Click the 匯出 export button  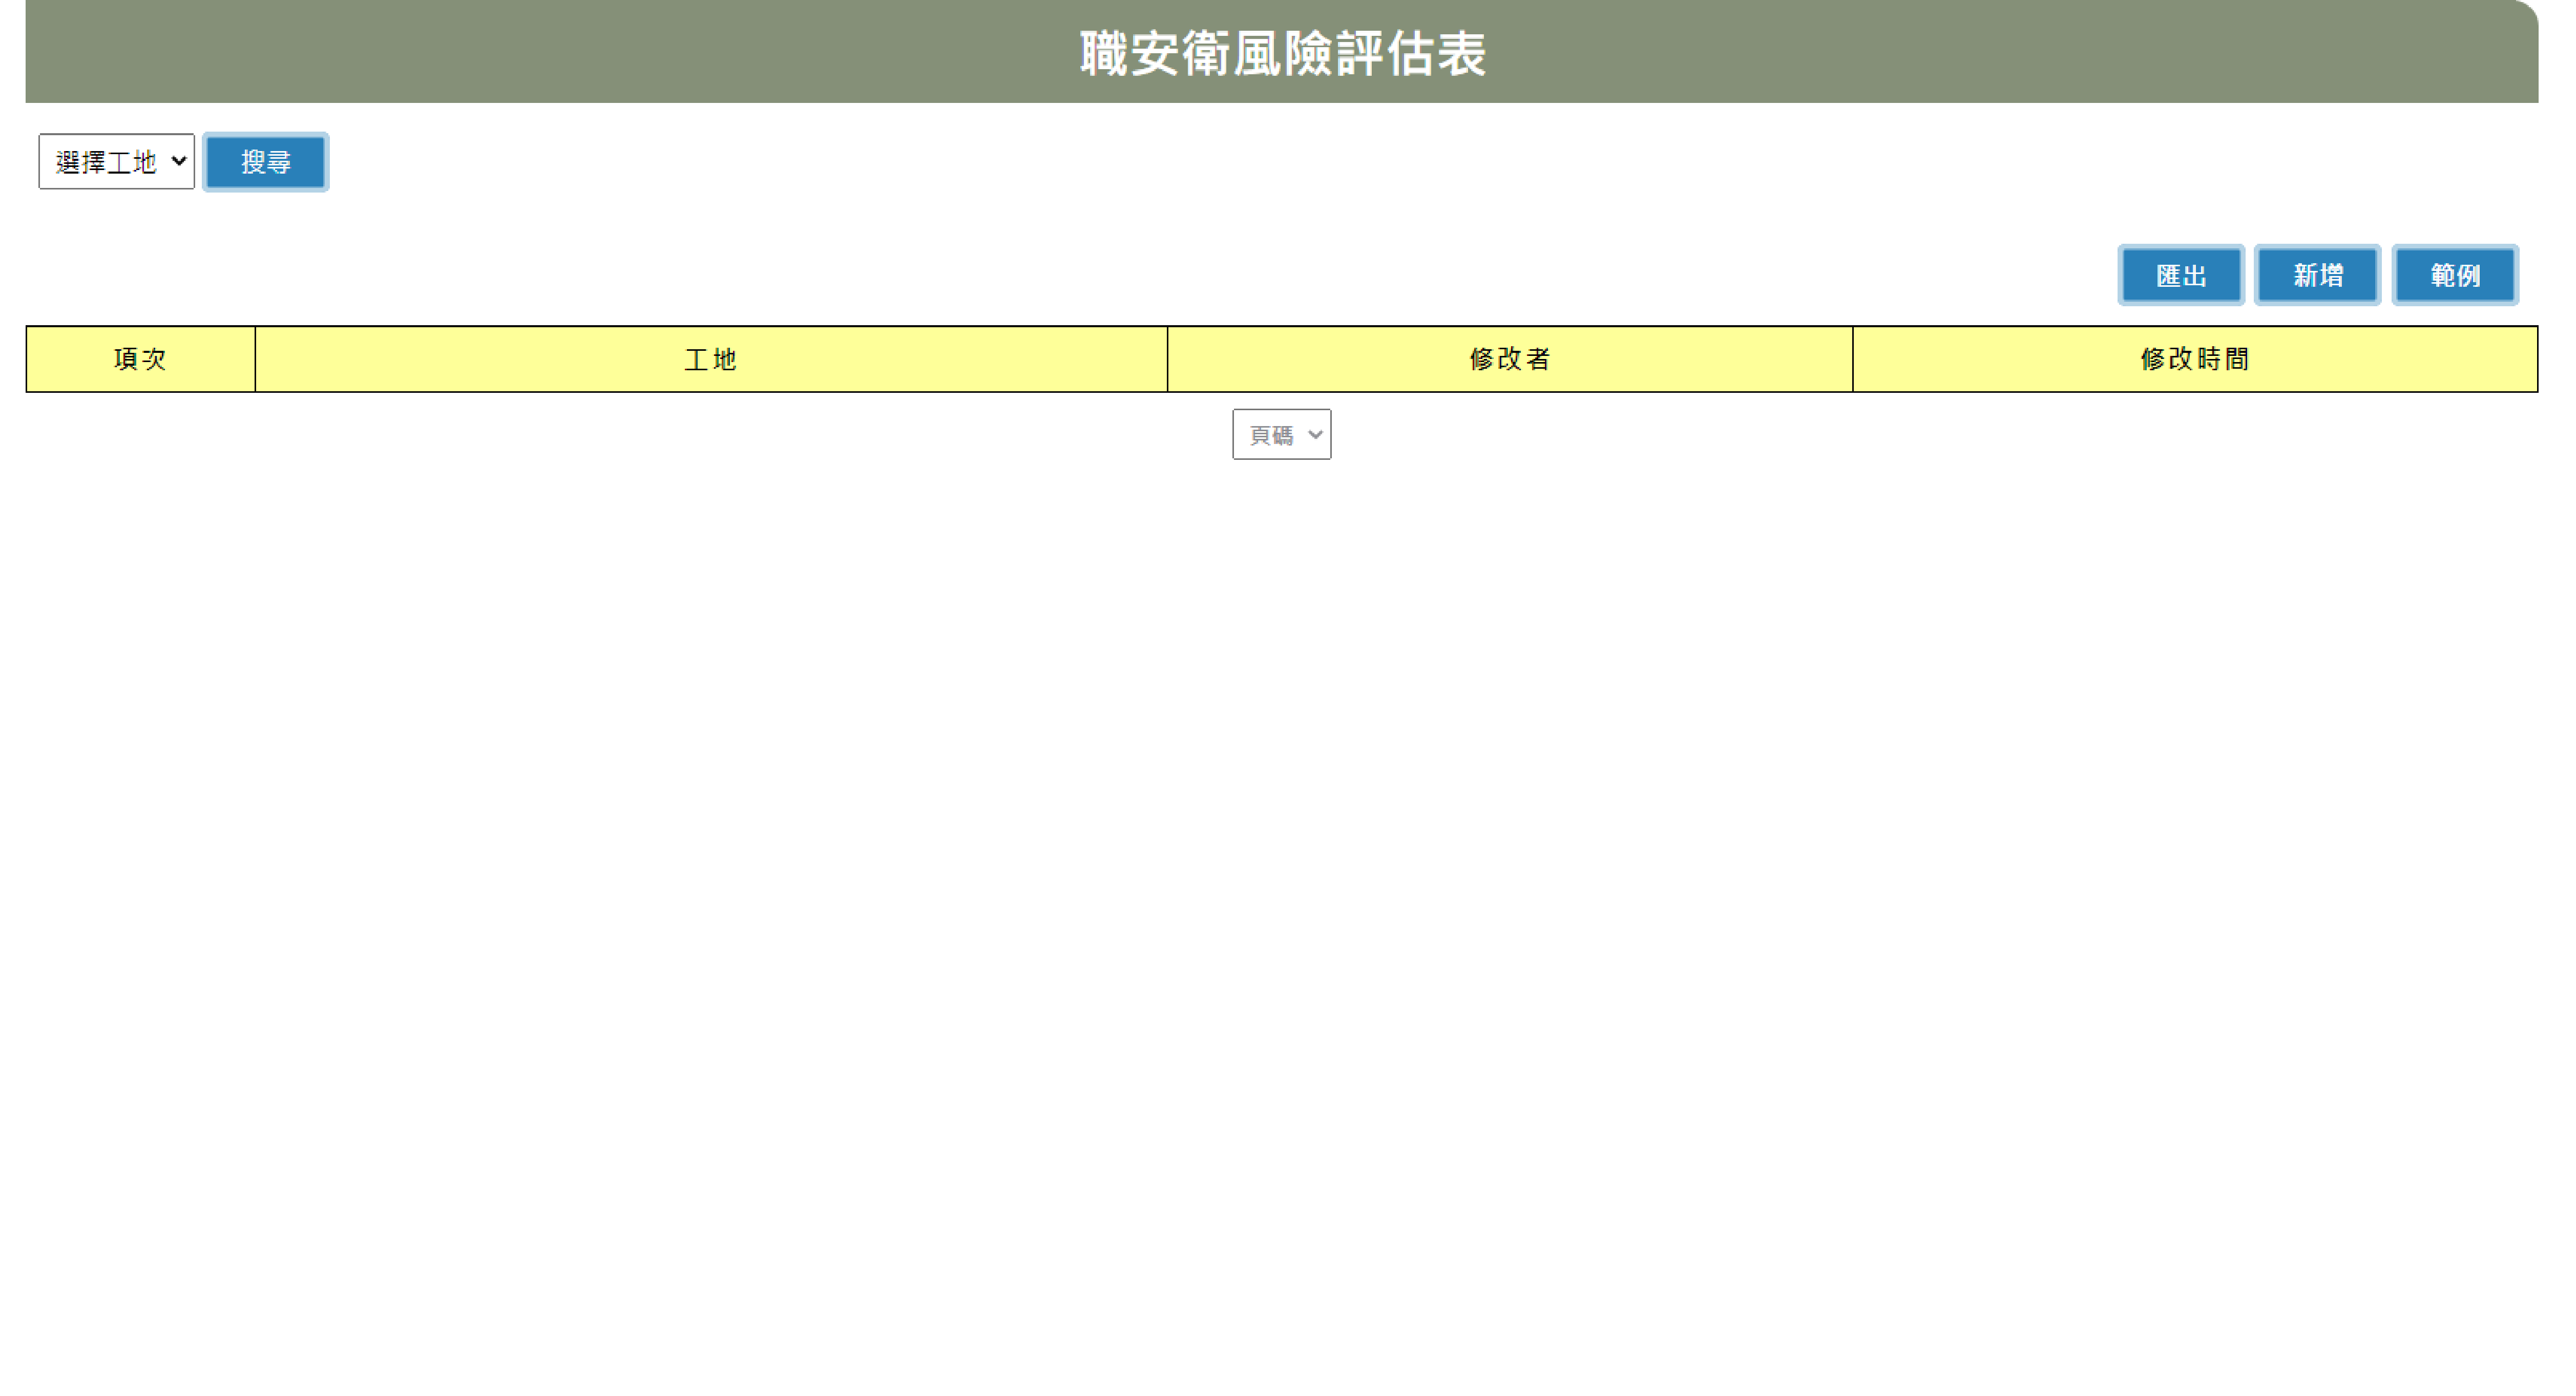tap(2180, 275)
